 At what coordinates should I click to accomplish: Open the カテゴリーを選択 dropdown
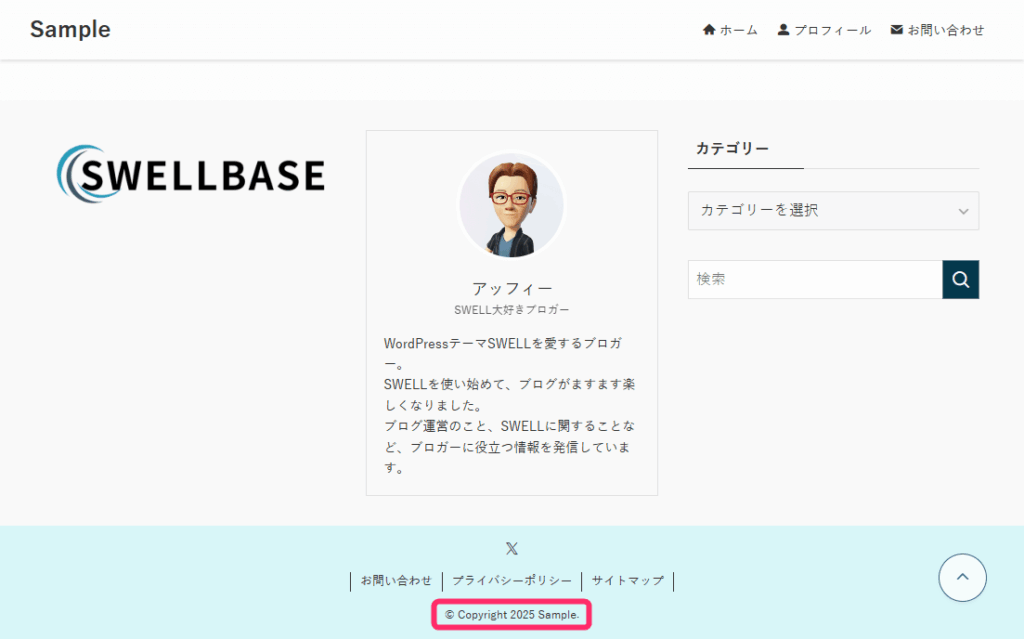coord(833,210)
